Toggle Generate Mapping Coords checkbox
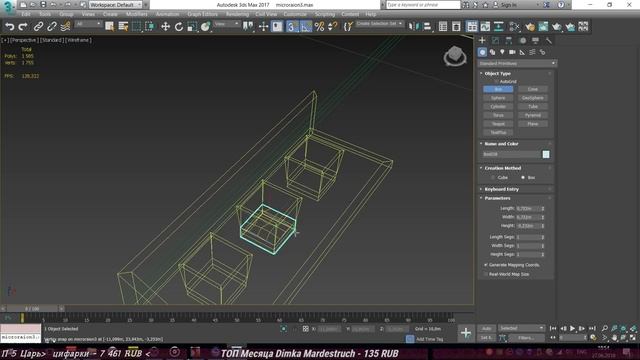Screen dimensions: 640x360 click(x=486, y=265)
